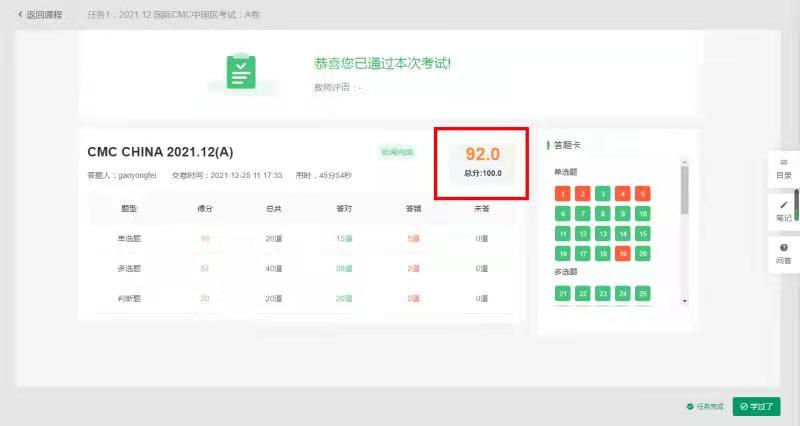This screenshot has height=426, width=800.
Task: Open the 笔记 notes panel
Action: (x=784, y=211)
